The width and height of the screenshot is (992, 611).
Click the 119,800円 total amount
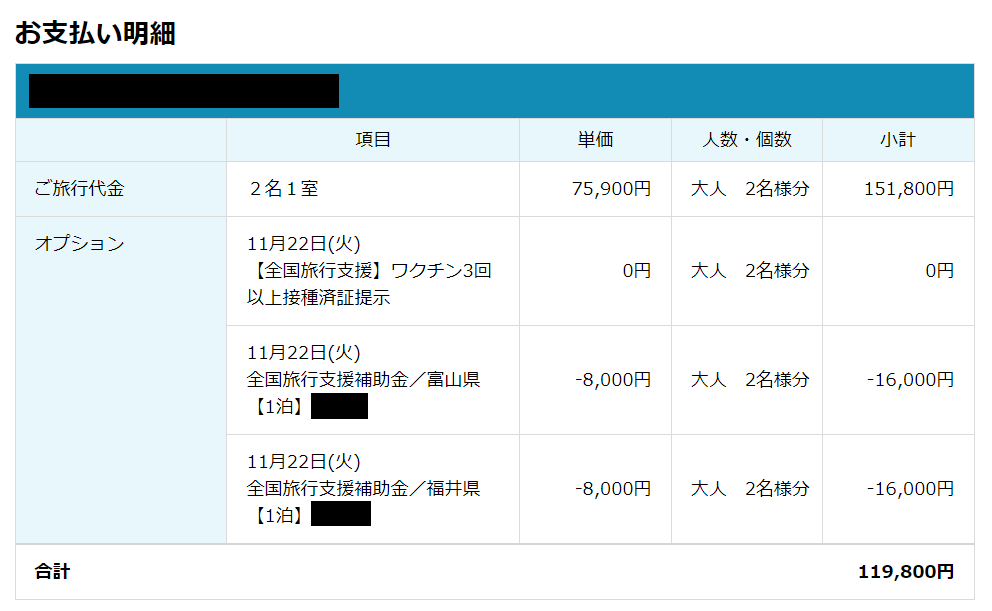point(906,572)
